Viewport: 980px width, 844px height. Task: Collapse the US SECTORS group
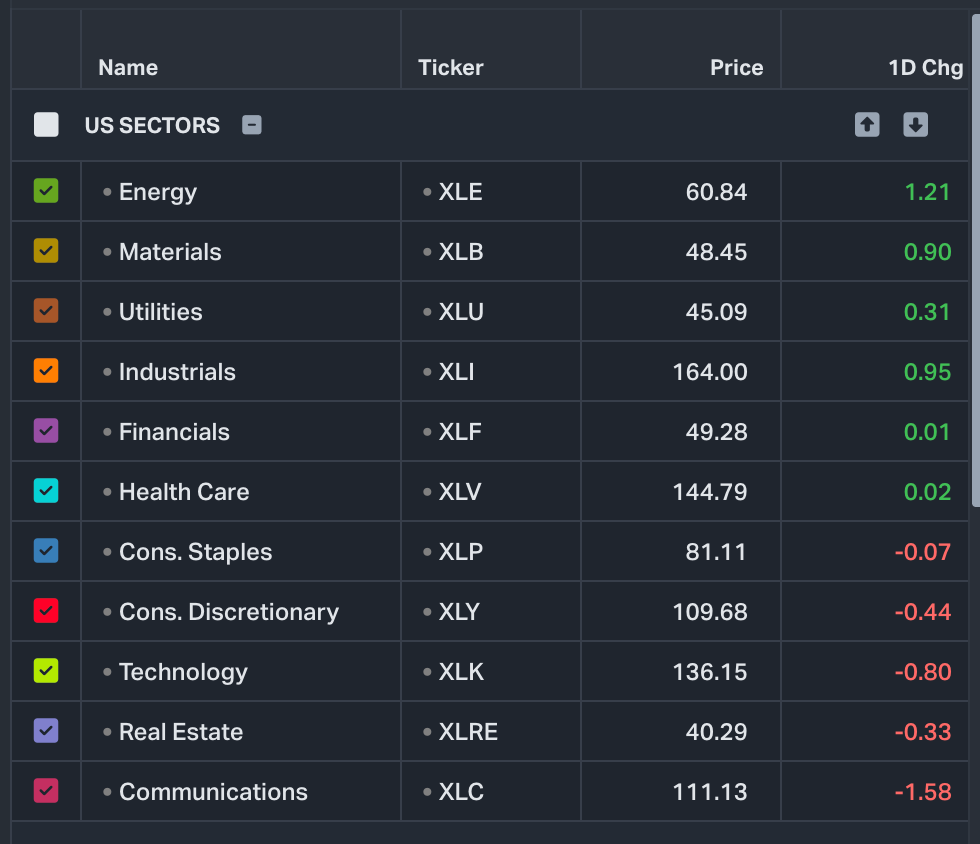click(x=252, y=125)
